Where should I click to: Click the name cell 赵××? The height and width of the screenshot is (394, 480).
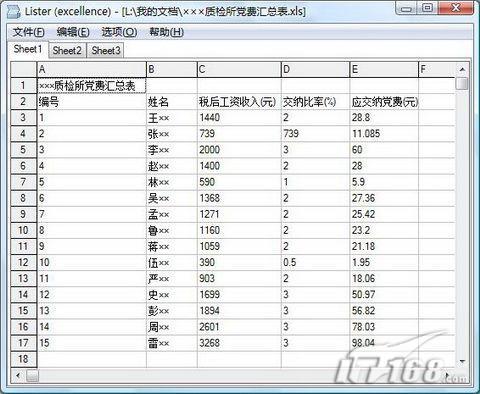(172, 166)
